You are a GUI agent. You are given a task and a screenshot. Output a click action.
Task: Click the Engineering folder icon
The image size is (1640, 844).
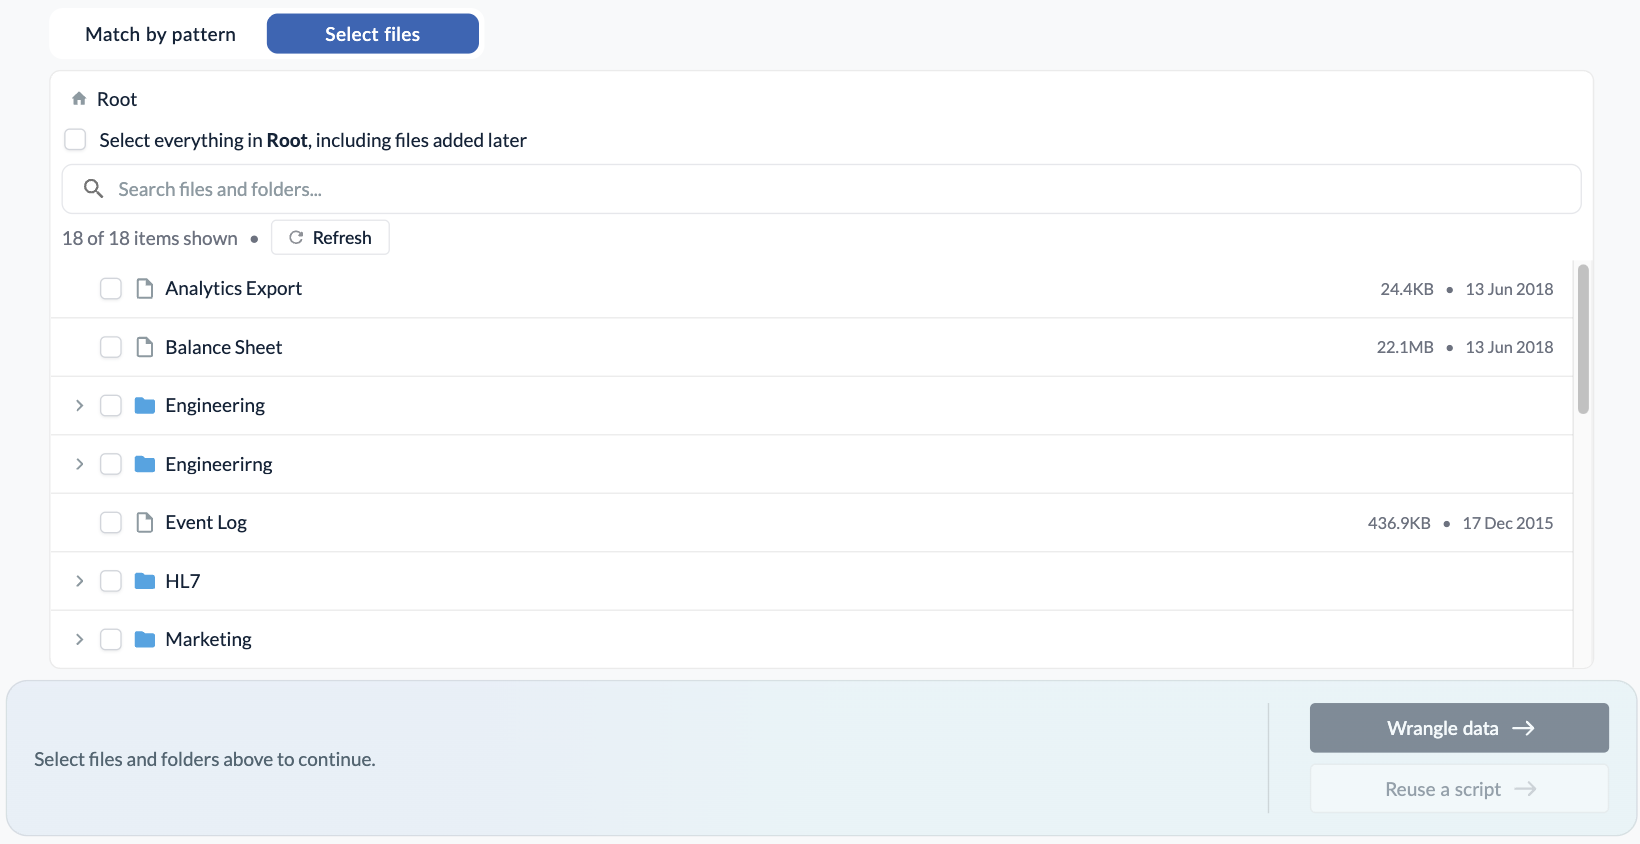[145, 405]
